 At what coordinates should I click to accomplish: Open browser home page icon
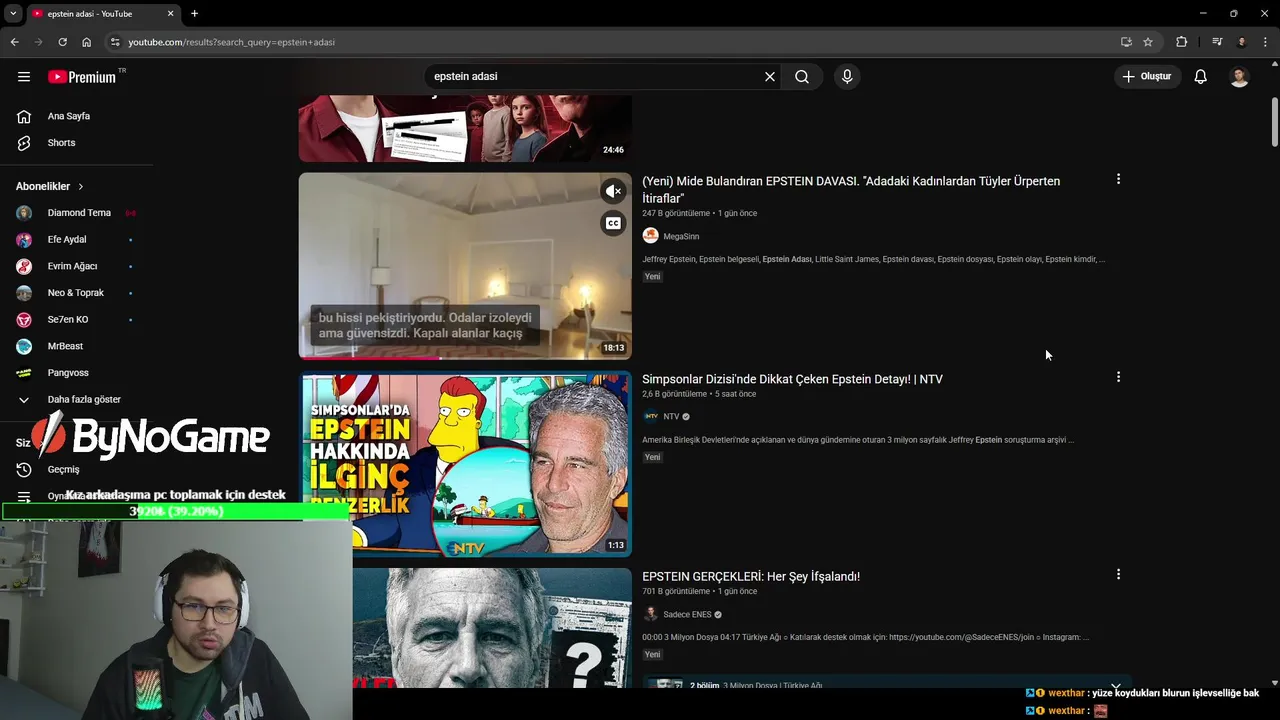pos(86,42)
